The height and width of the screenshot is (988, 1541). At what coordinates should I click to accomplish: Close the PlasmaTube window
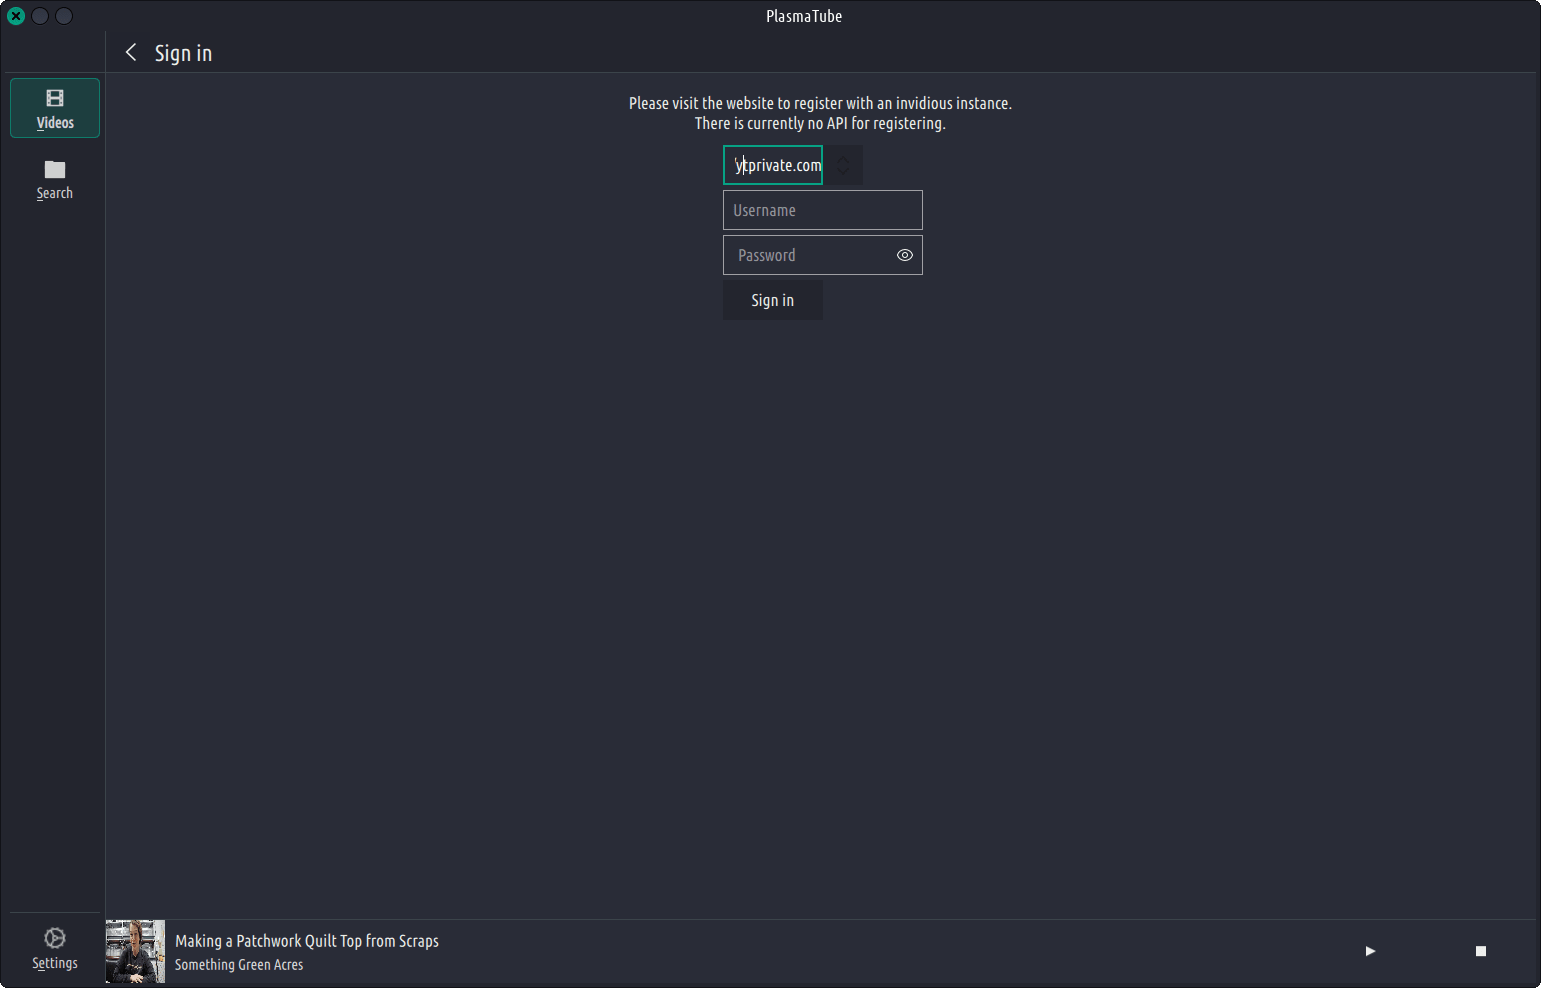point(16,16)
